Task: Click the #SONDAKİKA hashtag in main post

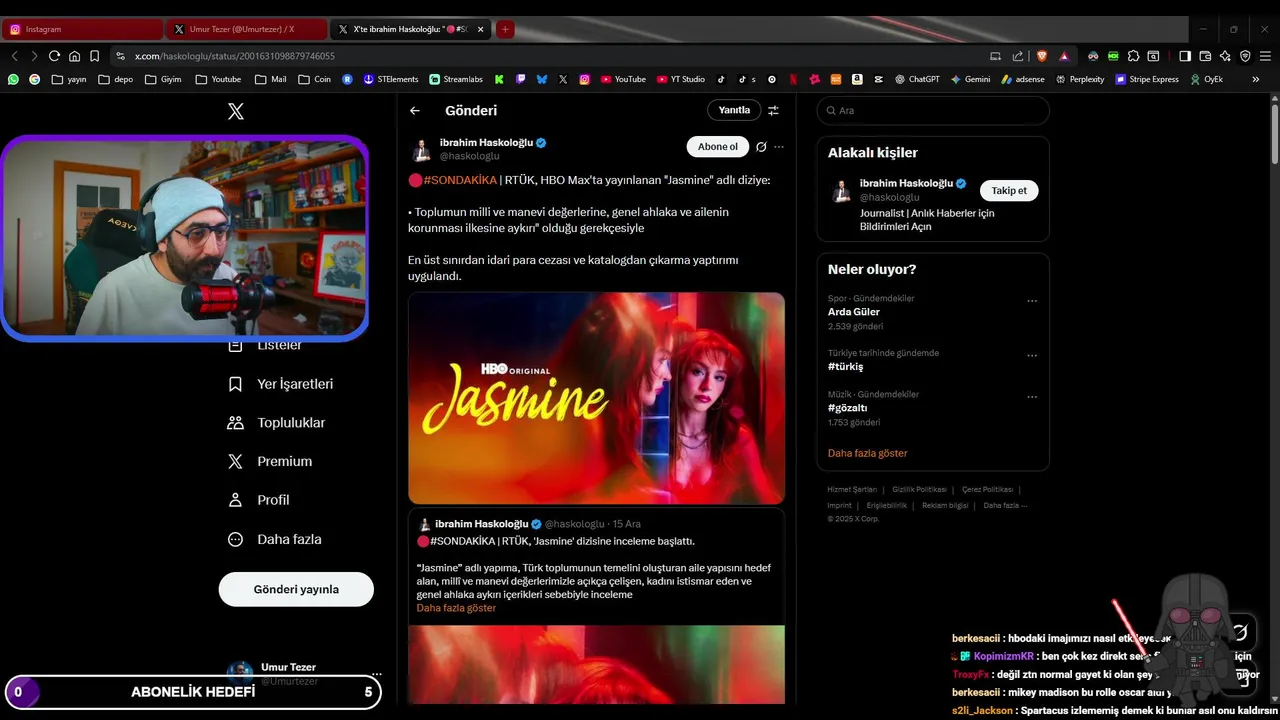Action: (x=460, y=180)
